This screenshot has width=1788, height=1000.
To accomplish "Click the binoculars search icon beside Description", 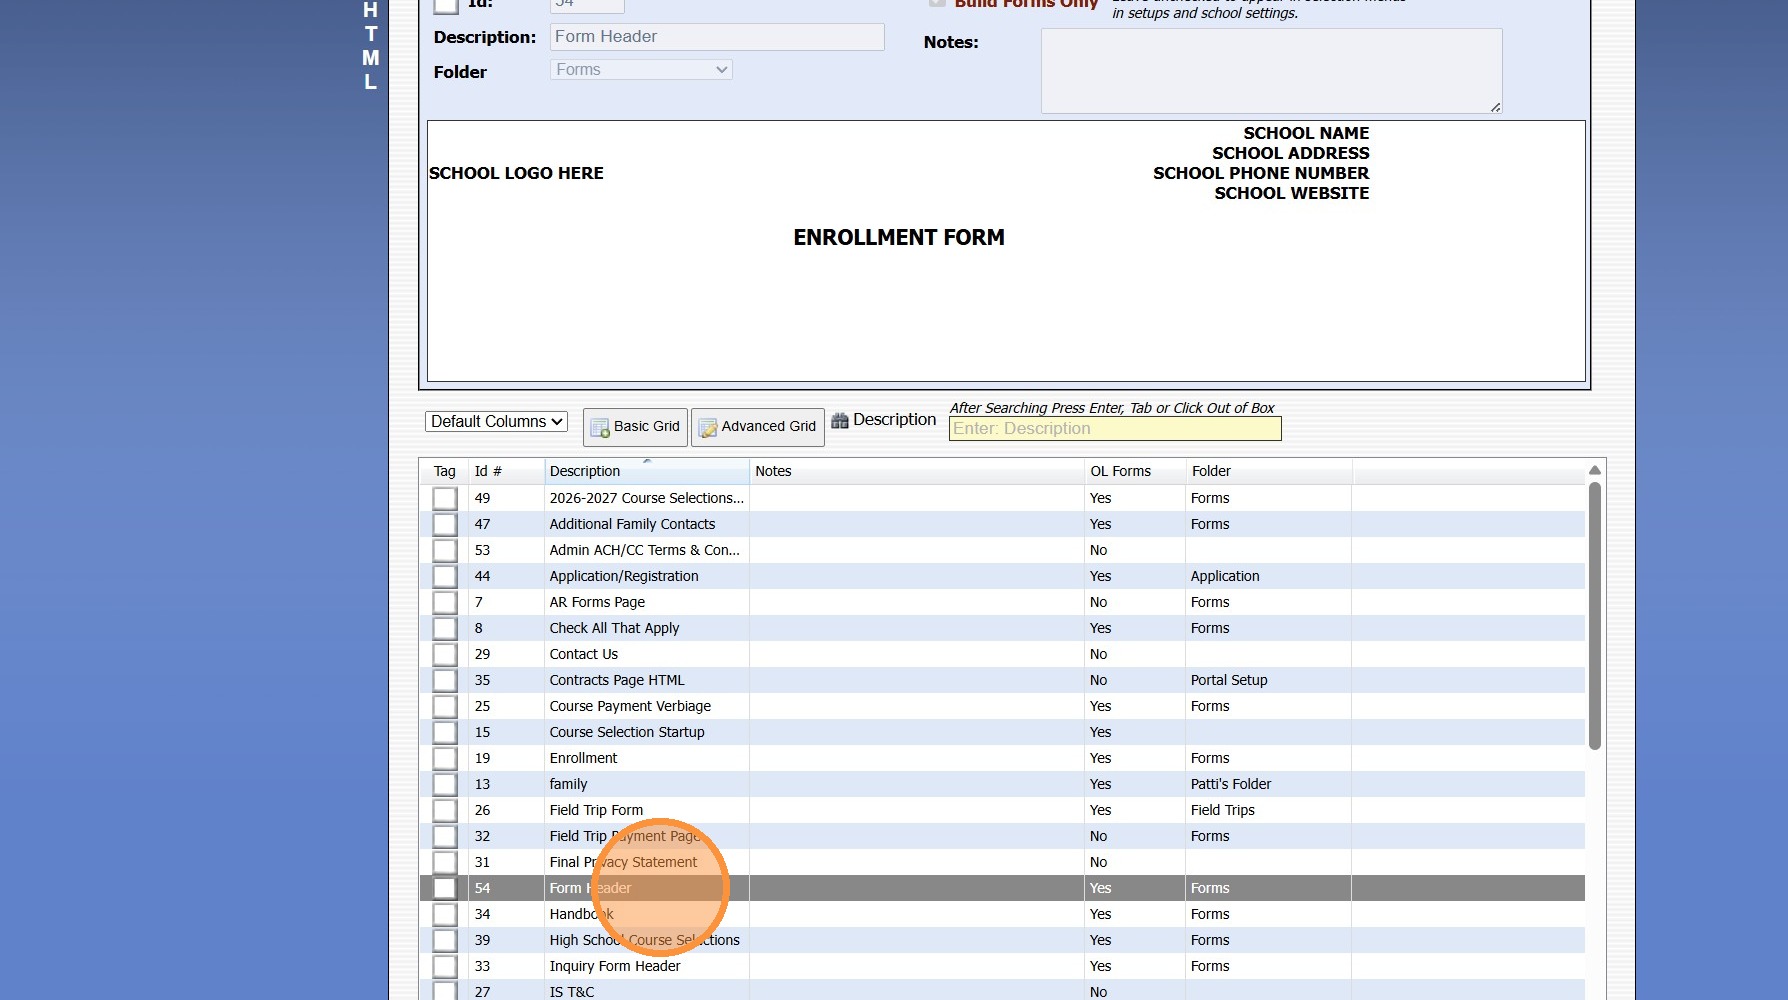I will tap(840, 421).
